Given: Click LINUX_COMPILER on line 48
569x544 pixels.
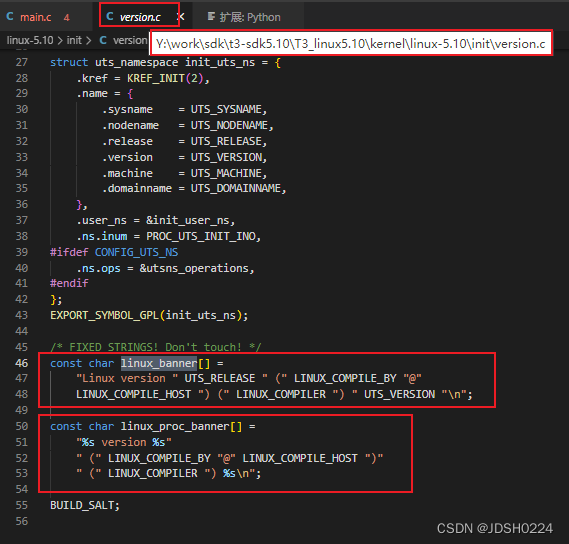Looking at the screenshot, I should 281,394.
